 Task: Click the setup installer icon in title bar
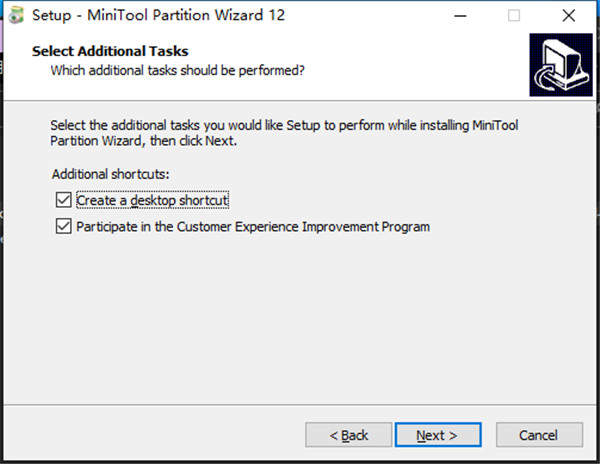click(14, 16)
